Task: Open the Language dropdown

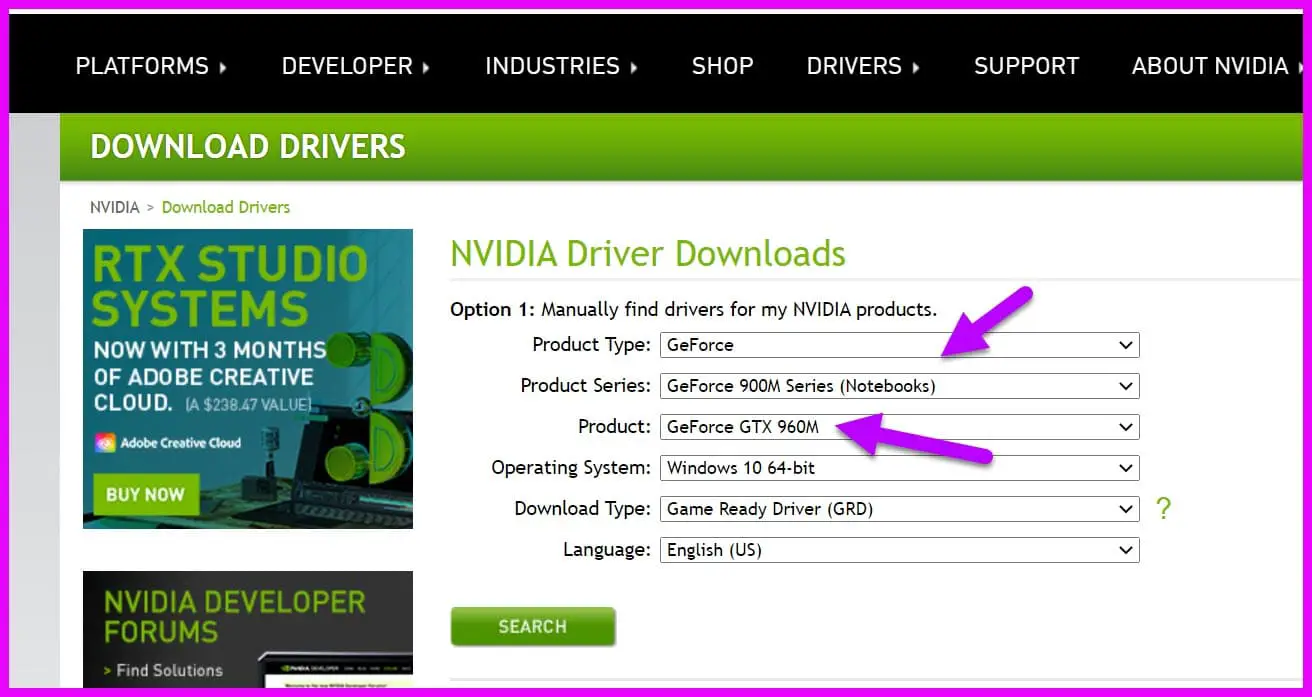Action: click(899, 550)
